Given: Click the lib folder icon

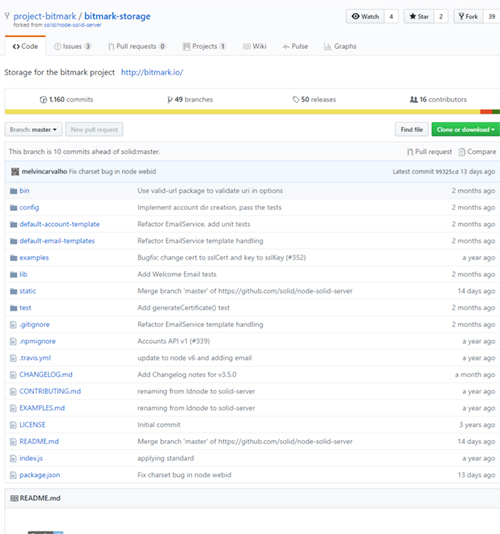Looking at the screenshot, I should [x=14, y=274].
